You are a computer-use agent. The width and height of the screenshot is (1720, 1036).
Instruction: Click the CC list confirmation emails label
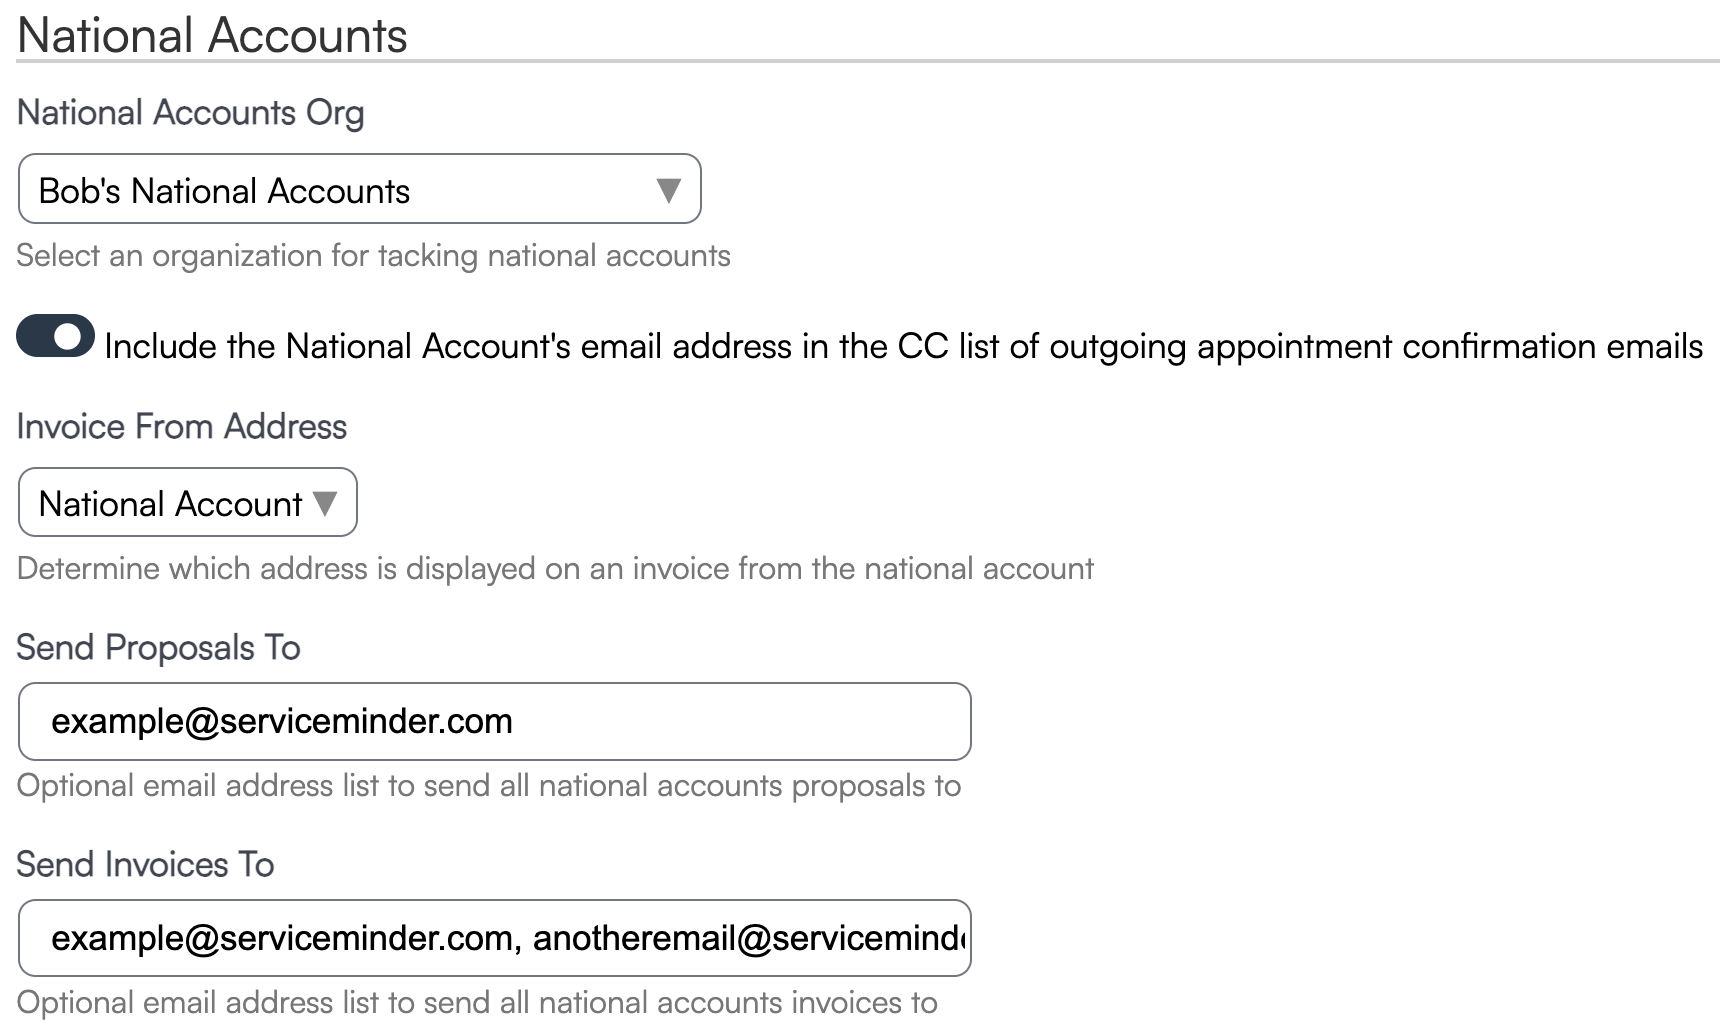pos(902,346)
